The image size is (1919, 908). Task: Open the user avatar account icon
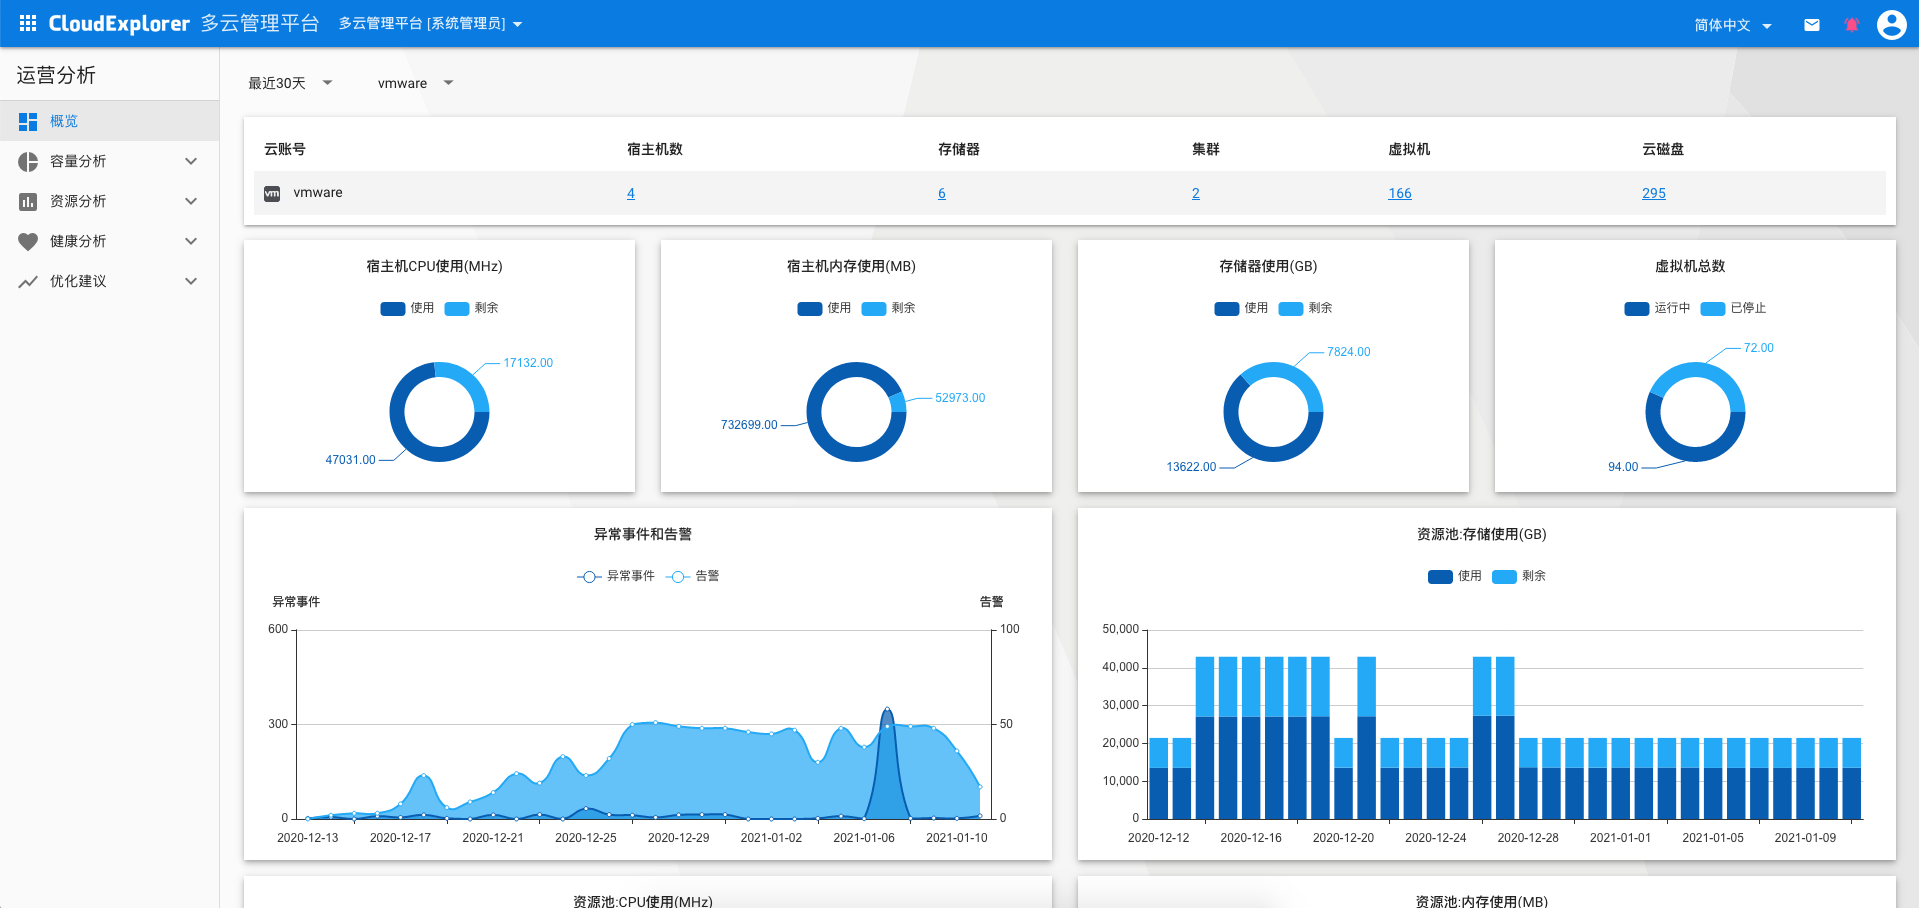point(1891,24)
